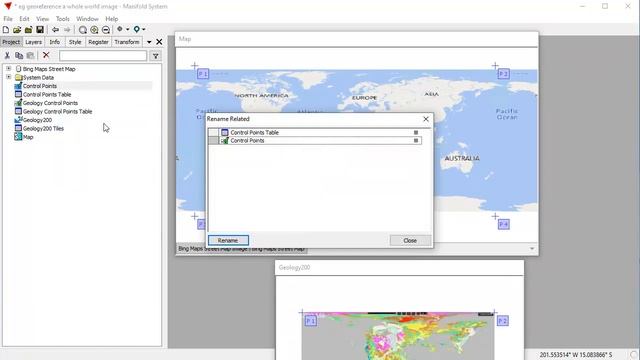Open the Edit menu
This screenshot has width=640, height=360.
pos(24,19)
